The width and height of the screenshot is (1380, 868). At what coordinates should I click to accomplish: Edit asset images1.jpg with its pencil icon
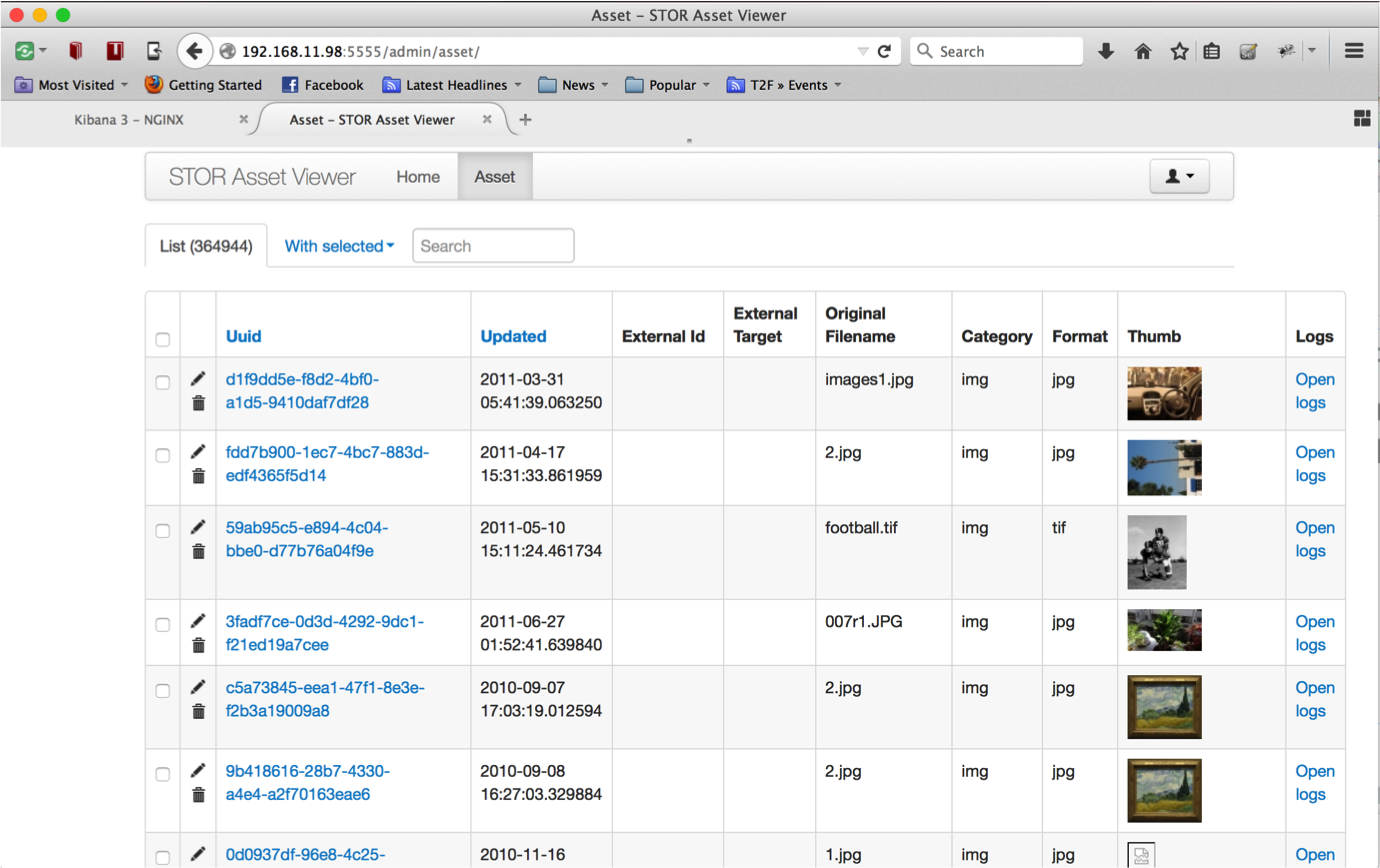pos(198,379)
